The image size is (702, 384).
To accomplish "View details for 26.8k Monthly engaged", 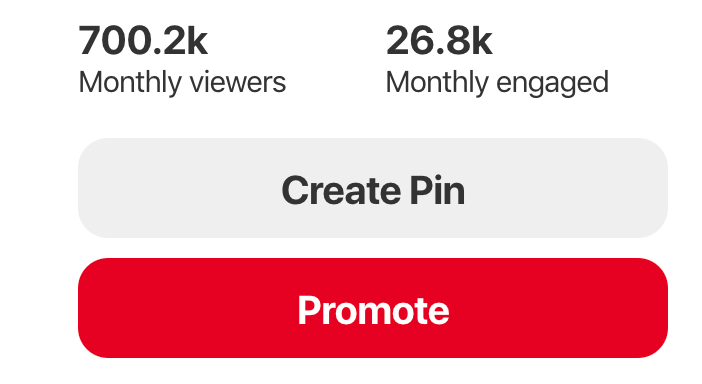I will [497, 60].
